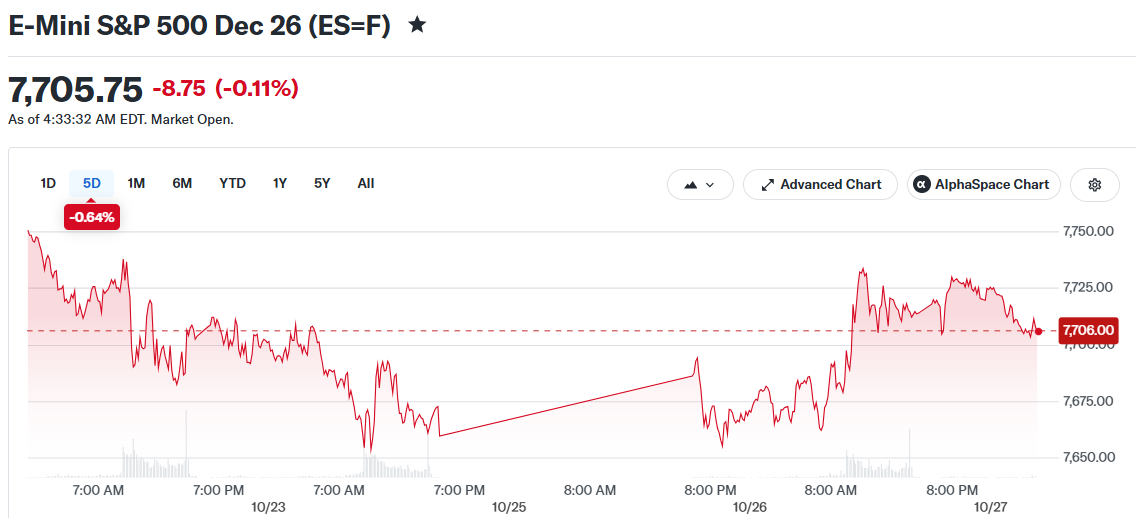Show the 1Y chart range

click(280, 183)
